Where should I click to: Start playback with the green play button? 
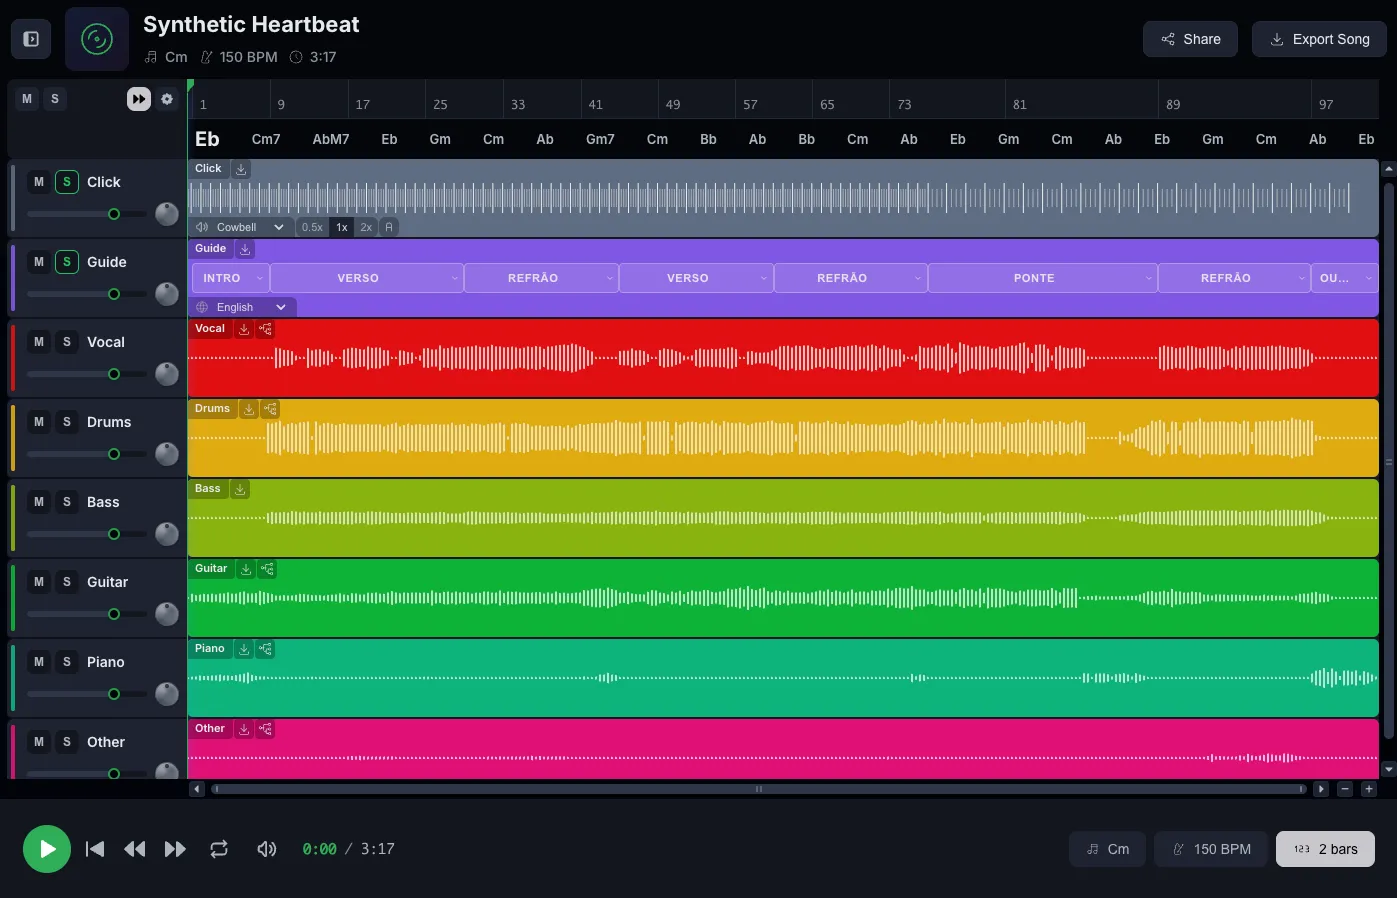[47, 849]
